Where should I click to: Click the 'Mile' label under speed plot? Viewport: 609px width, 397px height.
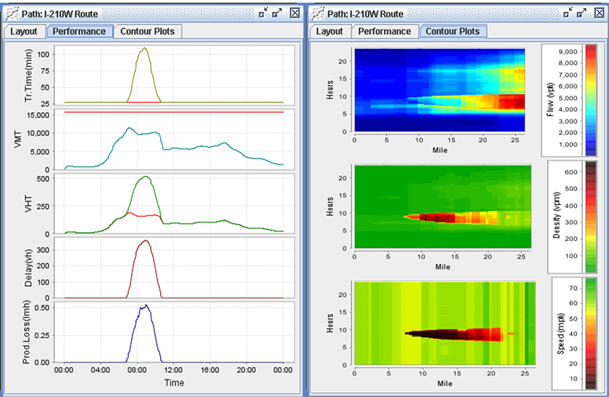(x=445, y=383)
